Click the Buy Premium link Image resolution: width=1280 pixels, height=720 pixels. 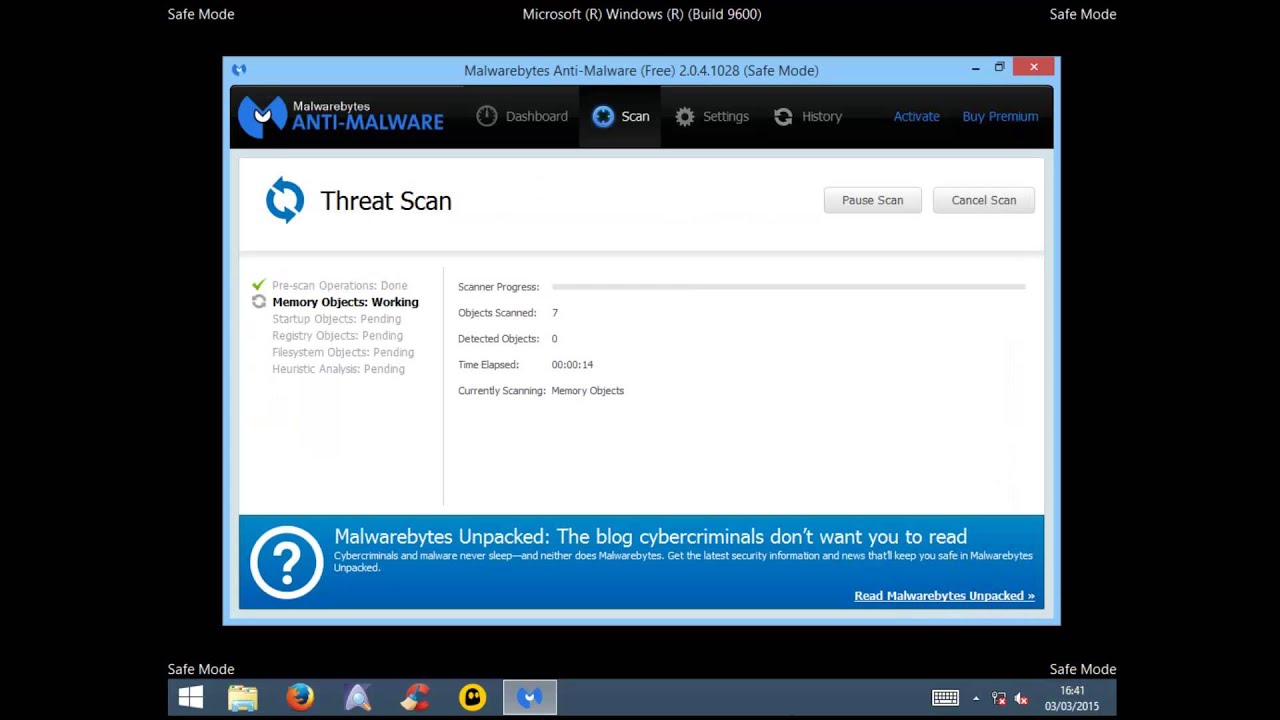pyautogui.click(x=1000, y=117)
